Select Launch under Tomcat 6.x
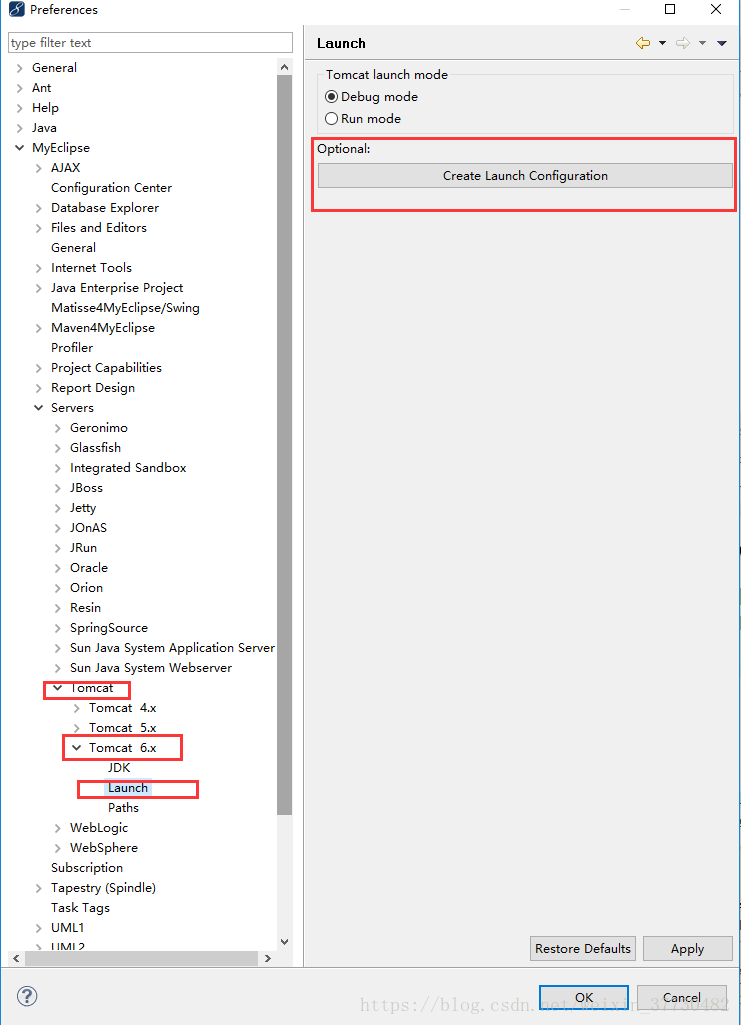741x1025 pixels. tap(128, 788)
